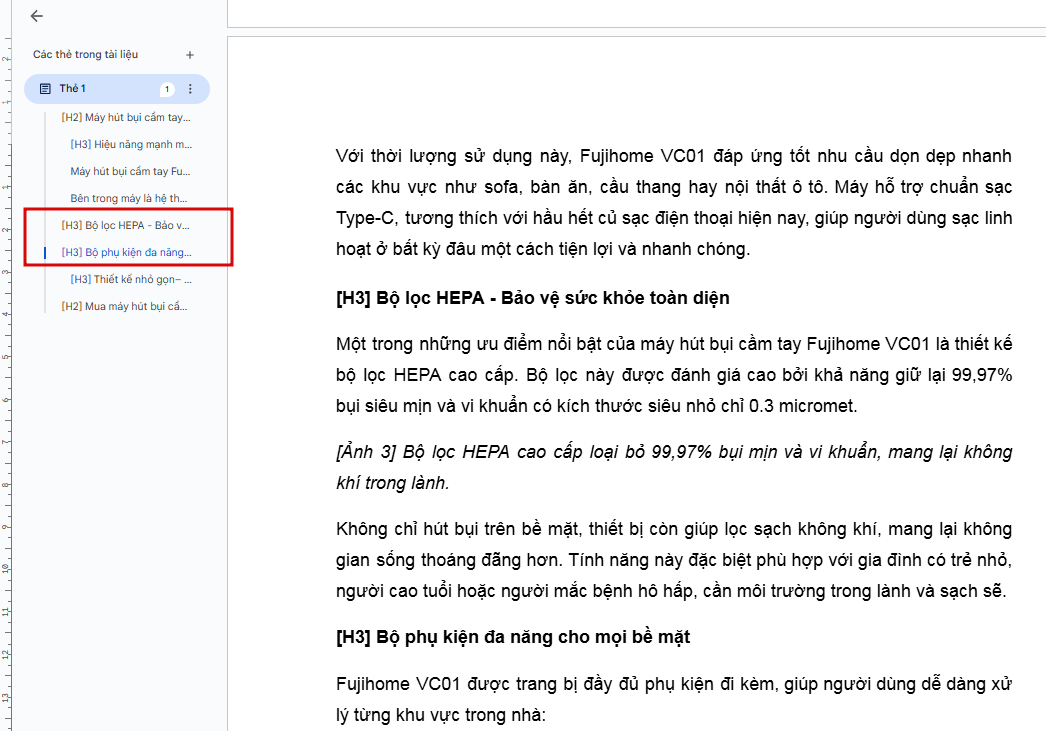Open the three-dot menu for Thẻ 1
This screenshot has height=731, width=1046.
click(190, 89)
